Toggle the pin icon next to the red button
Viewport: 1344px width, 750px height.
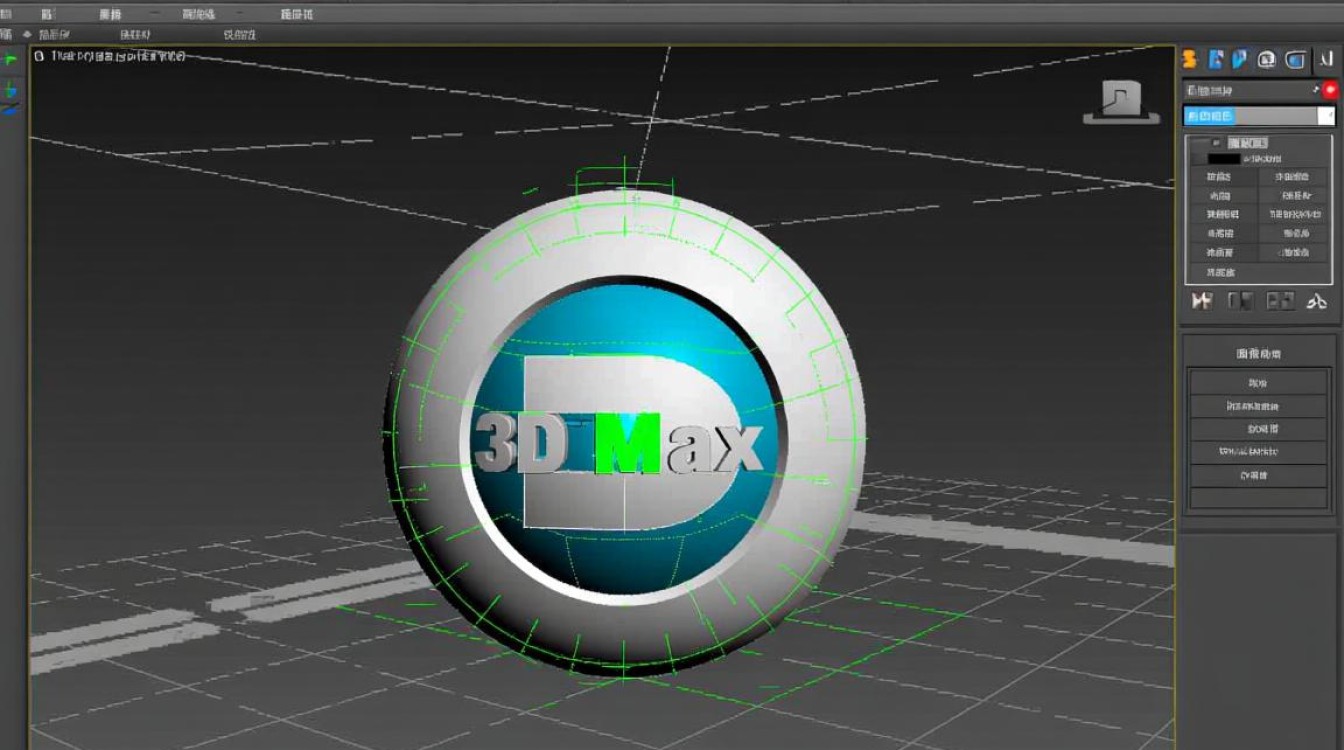pyautogui.click(x=1316, y=90)
